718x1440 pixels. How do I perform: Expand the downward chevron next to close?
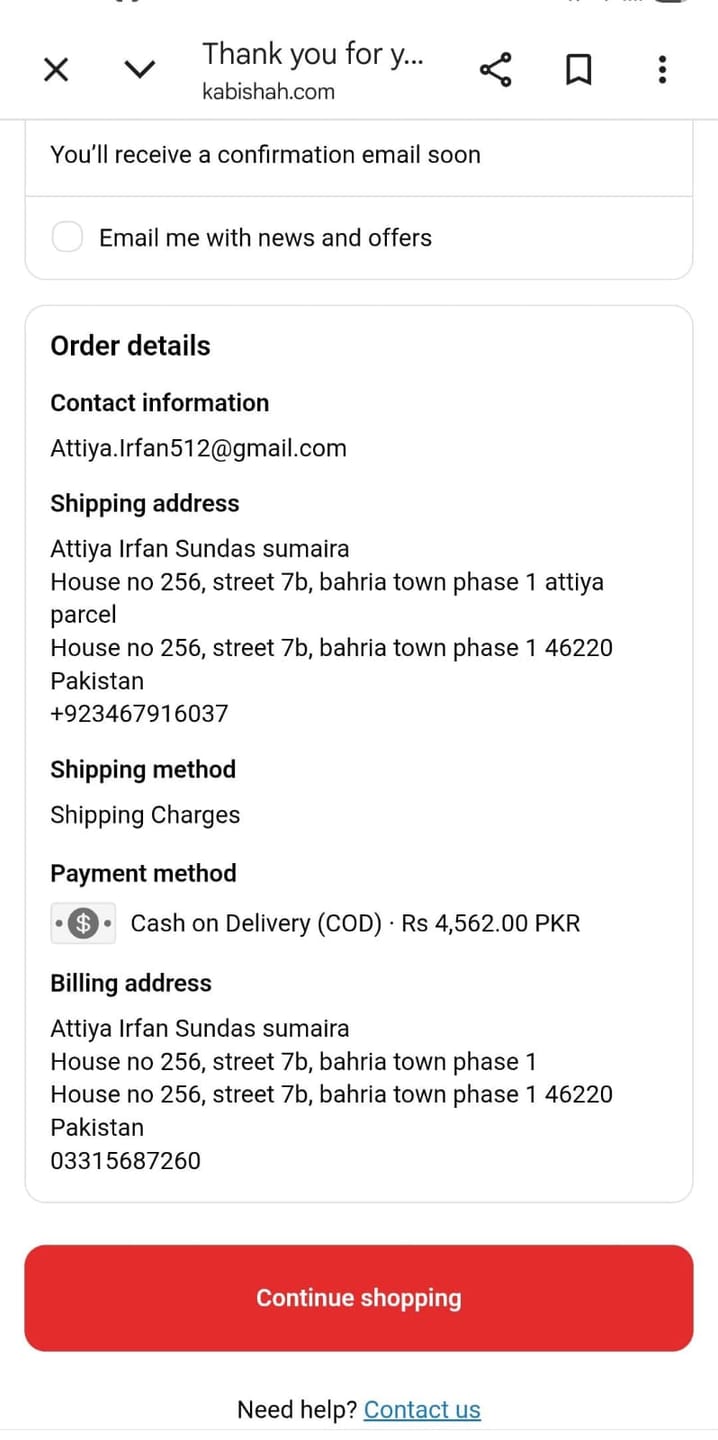[140, 69]
